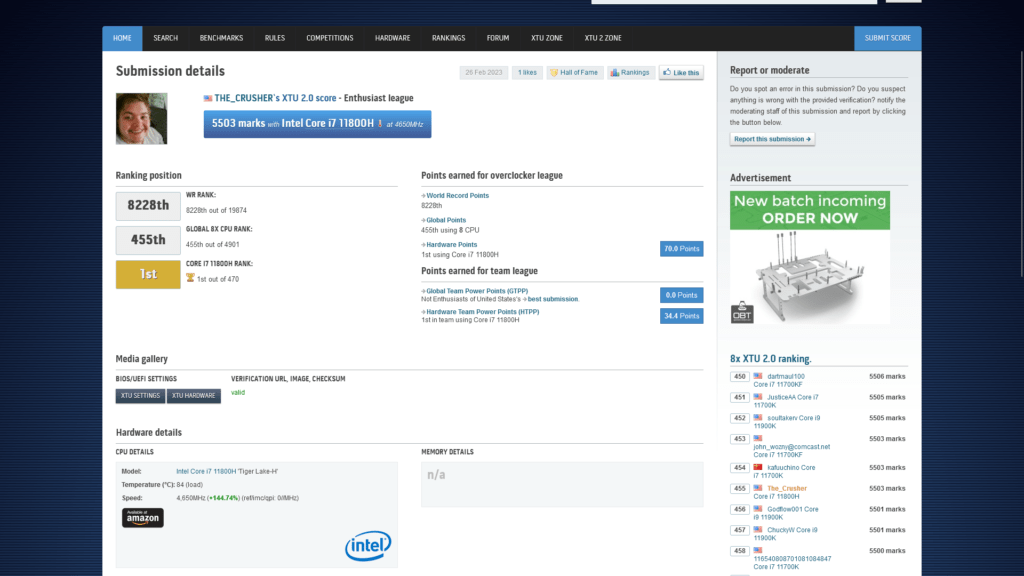The width and height of the screenshot is (1024, 576).
Task: Open JusticeAA's ranking entry
Action: click(792, 397)
